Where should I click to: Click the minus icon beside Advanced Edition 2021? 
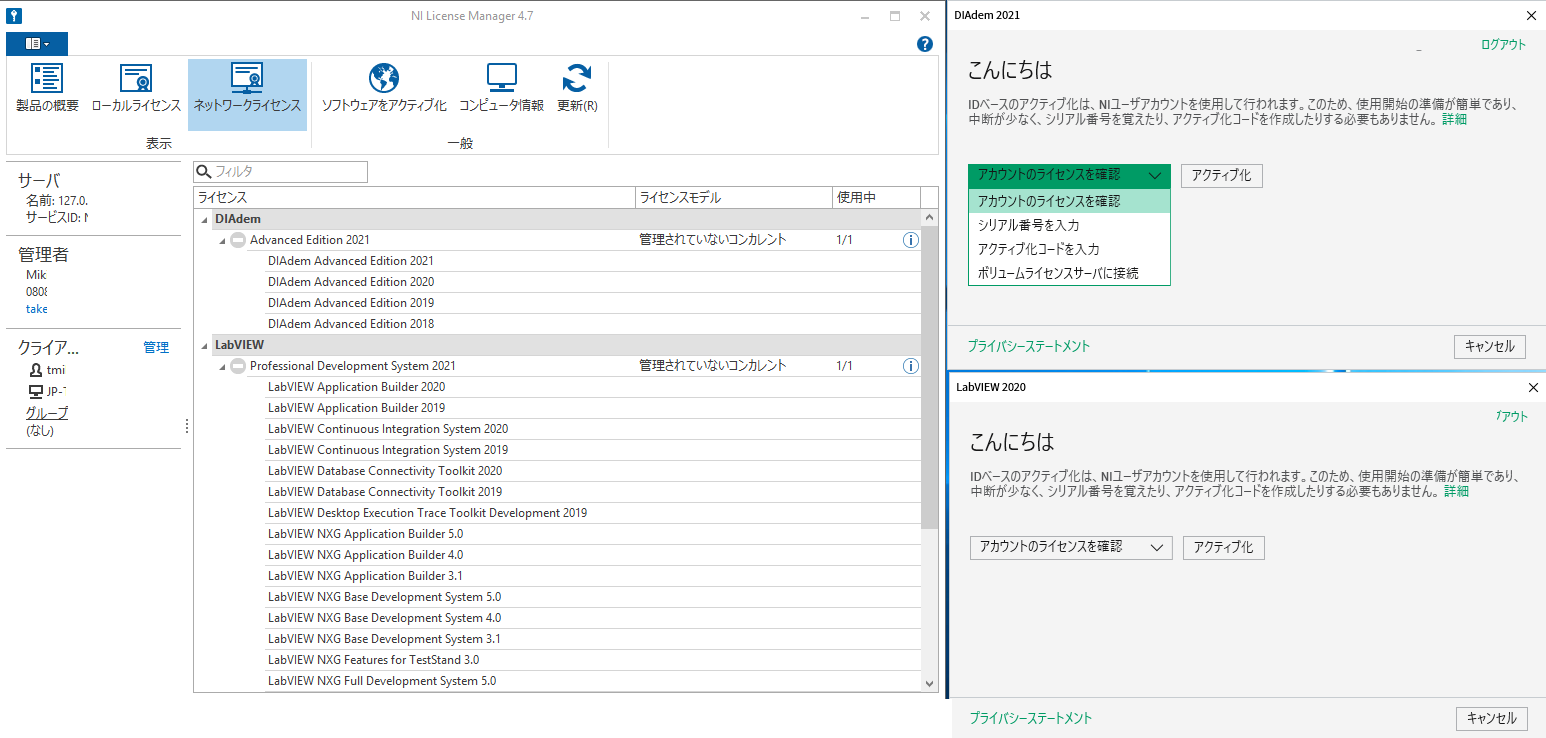point(238,240)
